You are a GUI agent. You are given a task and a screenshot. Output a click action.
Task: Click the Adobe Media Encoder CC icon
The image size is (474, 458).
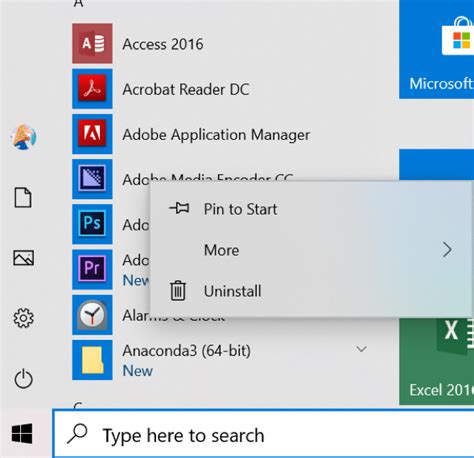click(92, 179)
